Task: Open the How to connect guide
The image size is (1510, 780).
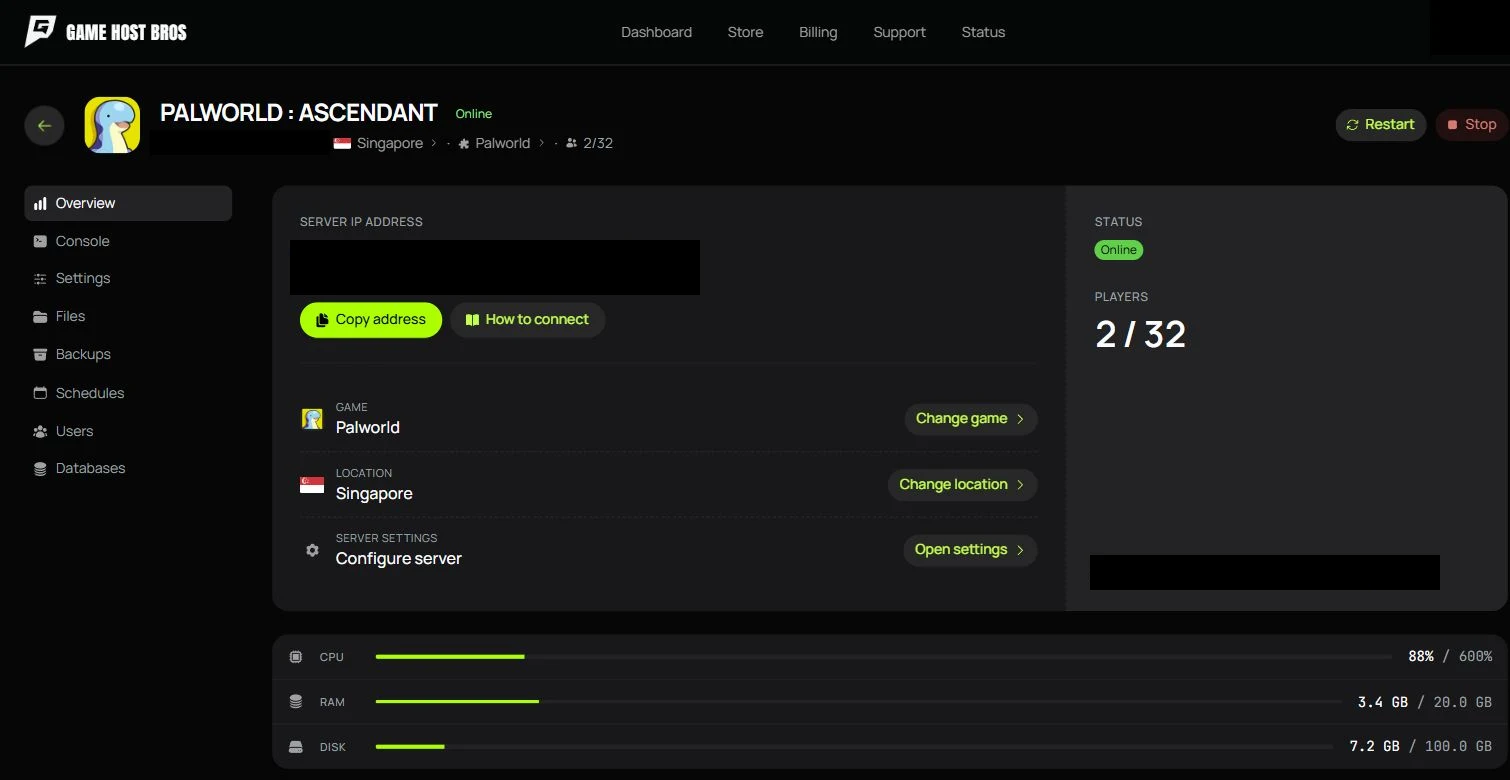Action: [x=528, y=320]
